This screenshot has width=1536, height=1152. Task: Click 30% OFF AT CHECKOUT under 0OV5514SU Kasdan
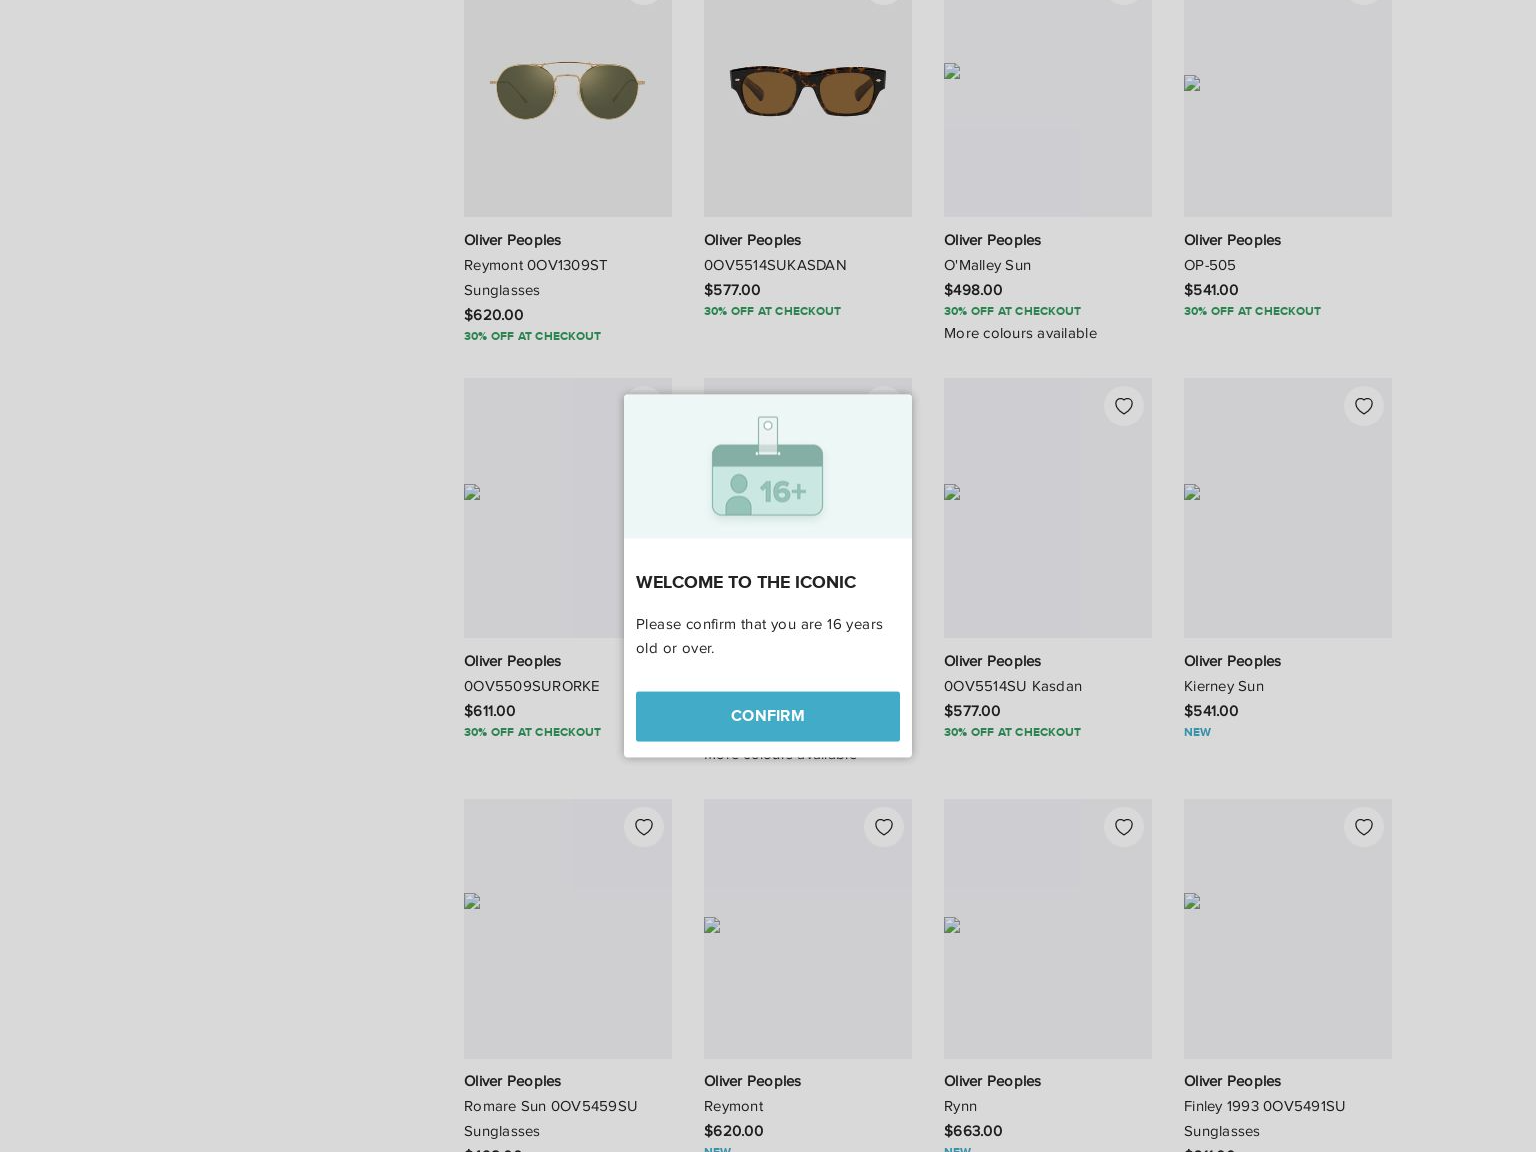tap(1012, 732)
